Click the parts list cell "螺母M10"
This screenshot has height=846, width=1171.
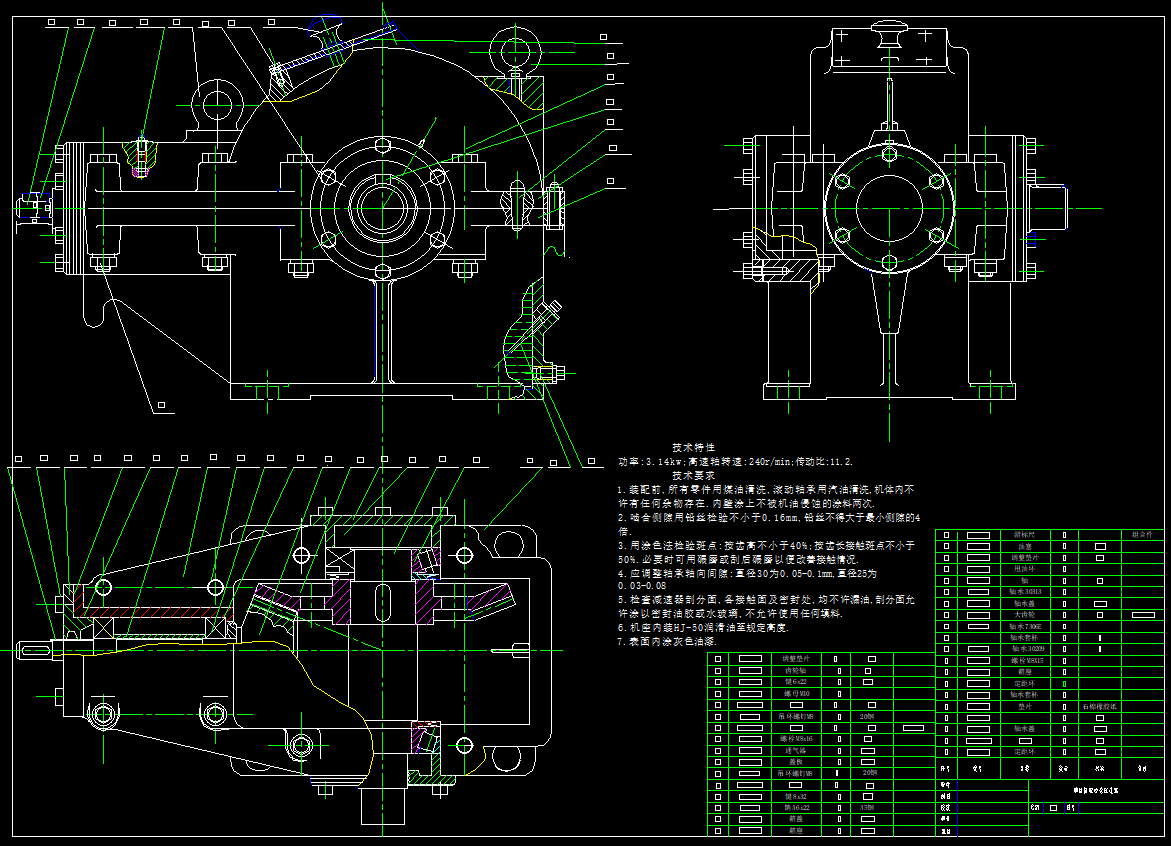(x=797, y=694)
